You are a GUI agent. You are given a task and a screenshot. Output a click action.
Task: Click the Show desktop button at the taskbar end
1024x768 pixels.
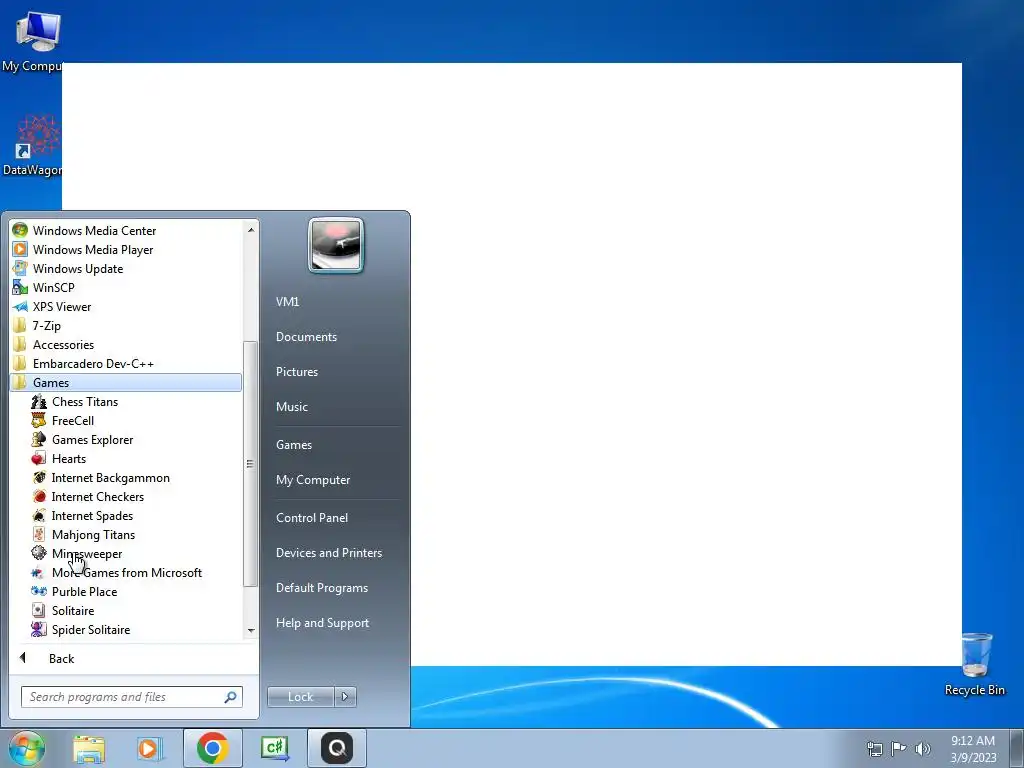pos(1017,749)
